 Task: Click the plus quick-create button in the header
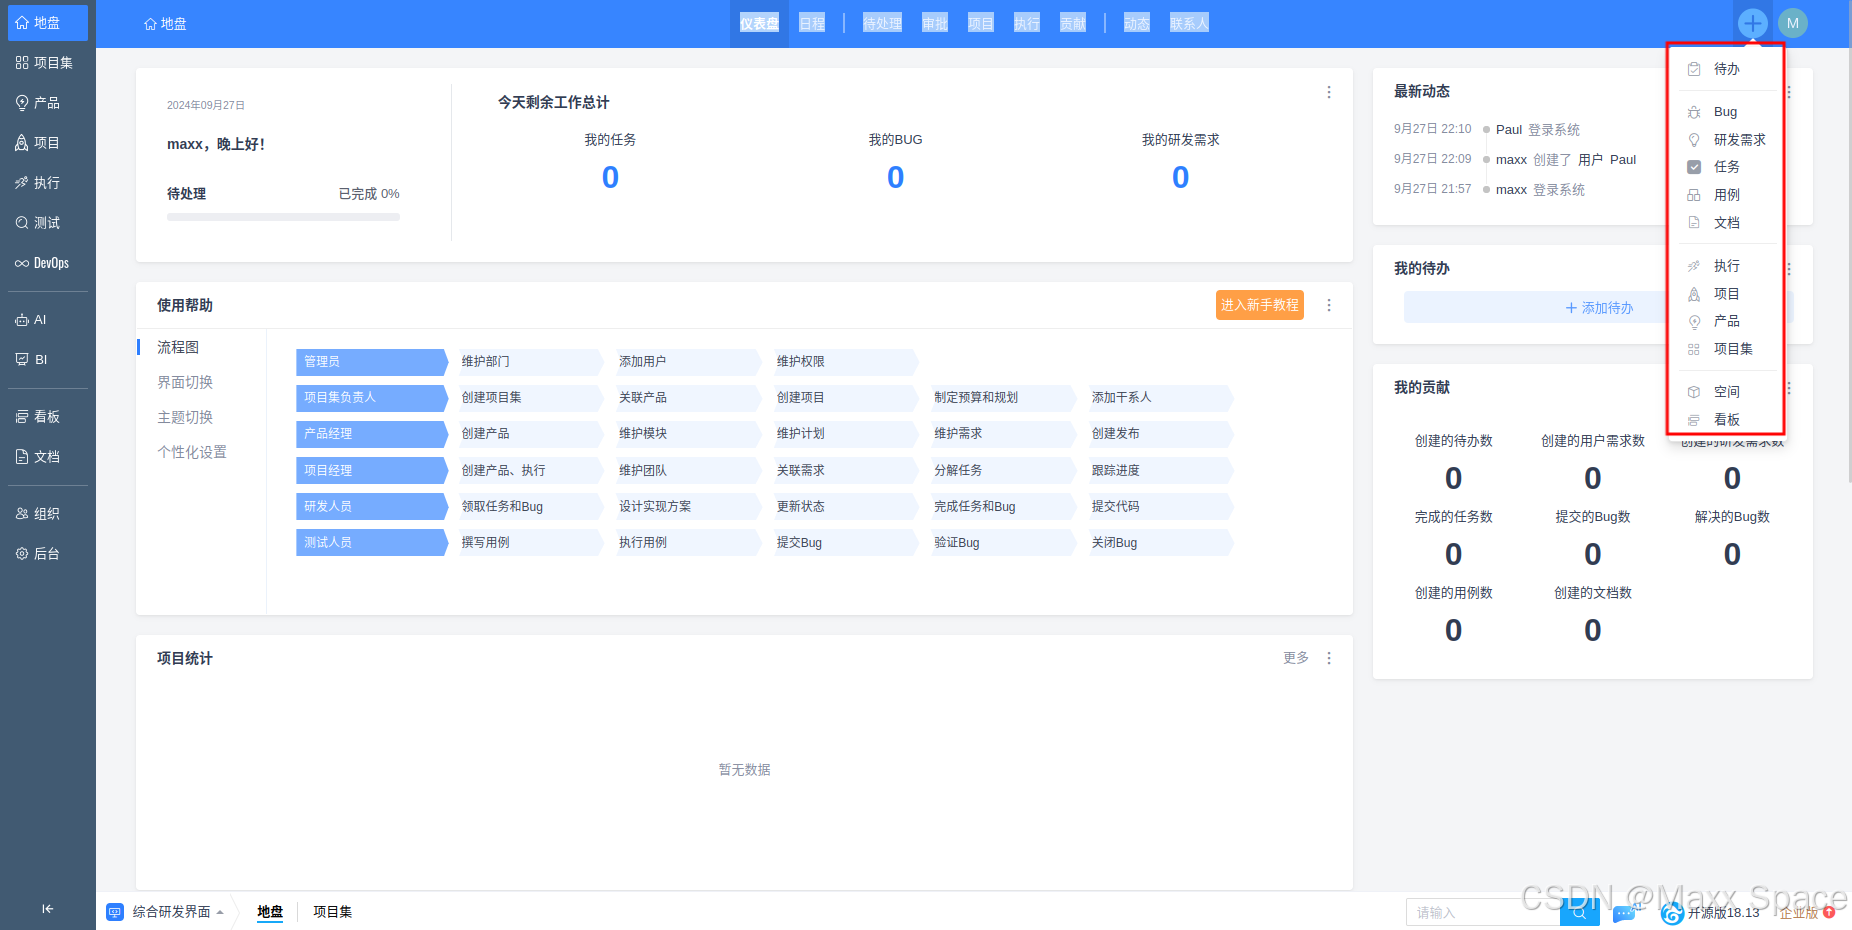[x=1752, y=23]
